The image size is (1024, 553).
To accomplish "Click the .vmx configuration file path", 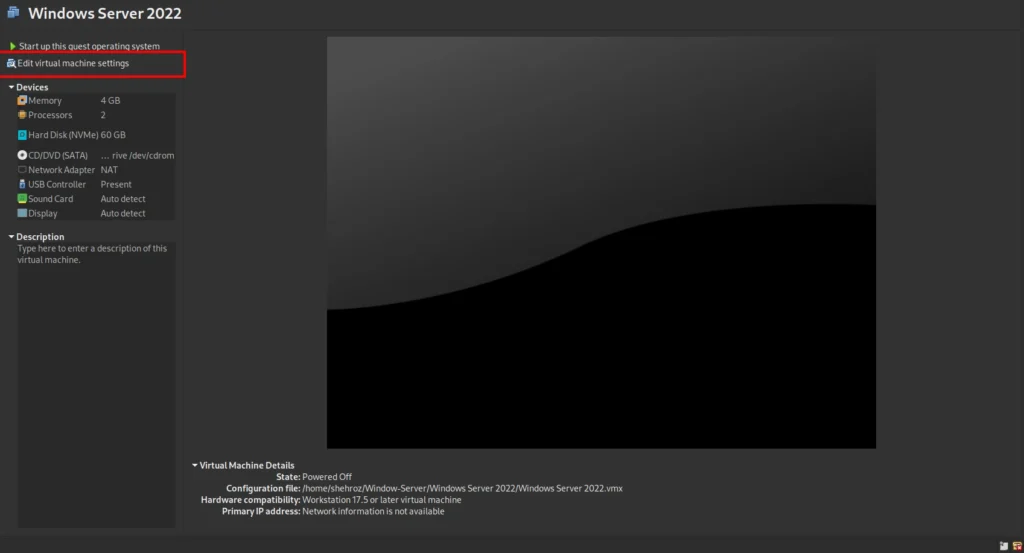I will point(462,488).
